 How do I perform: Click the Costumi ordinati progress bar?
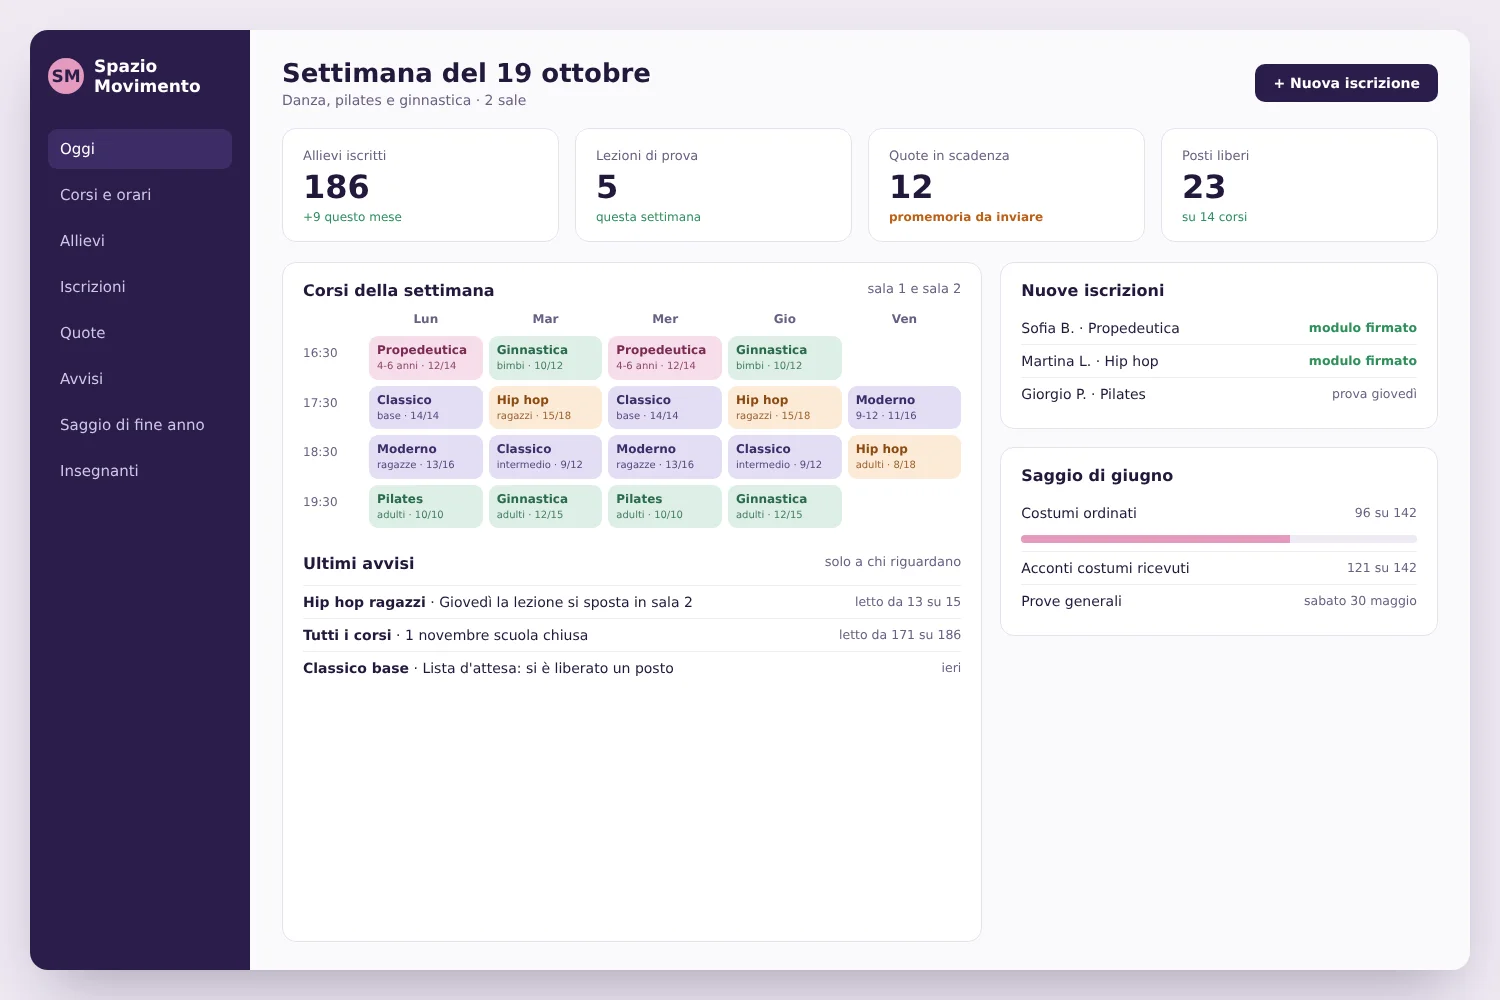click(1219, 539)
